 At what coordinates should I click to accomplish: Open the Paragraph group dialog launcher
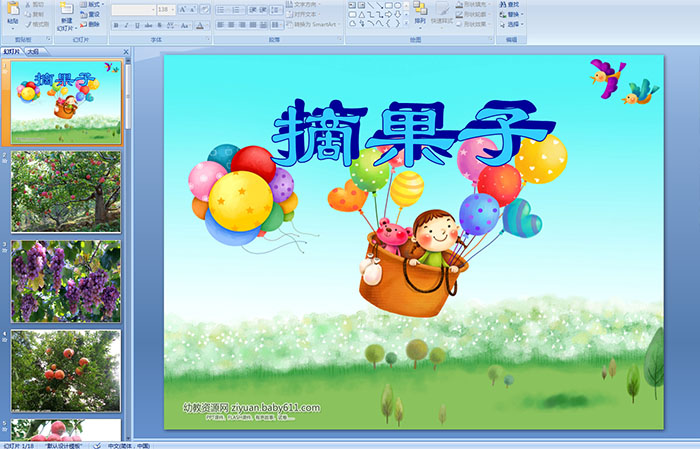(x=340, y=40)
